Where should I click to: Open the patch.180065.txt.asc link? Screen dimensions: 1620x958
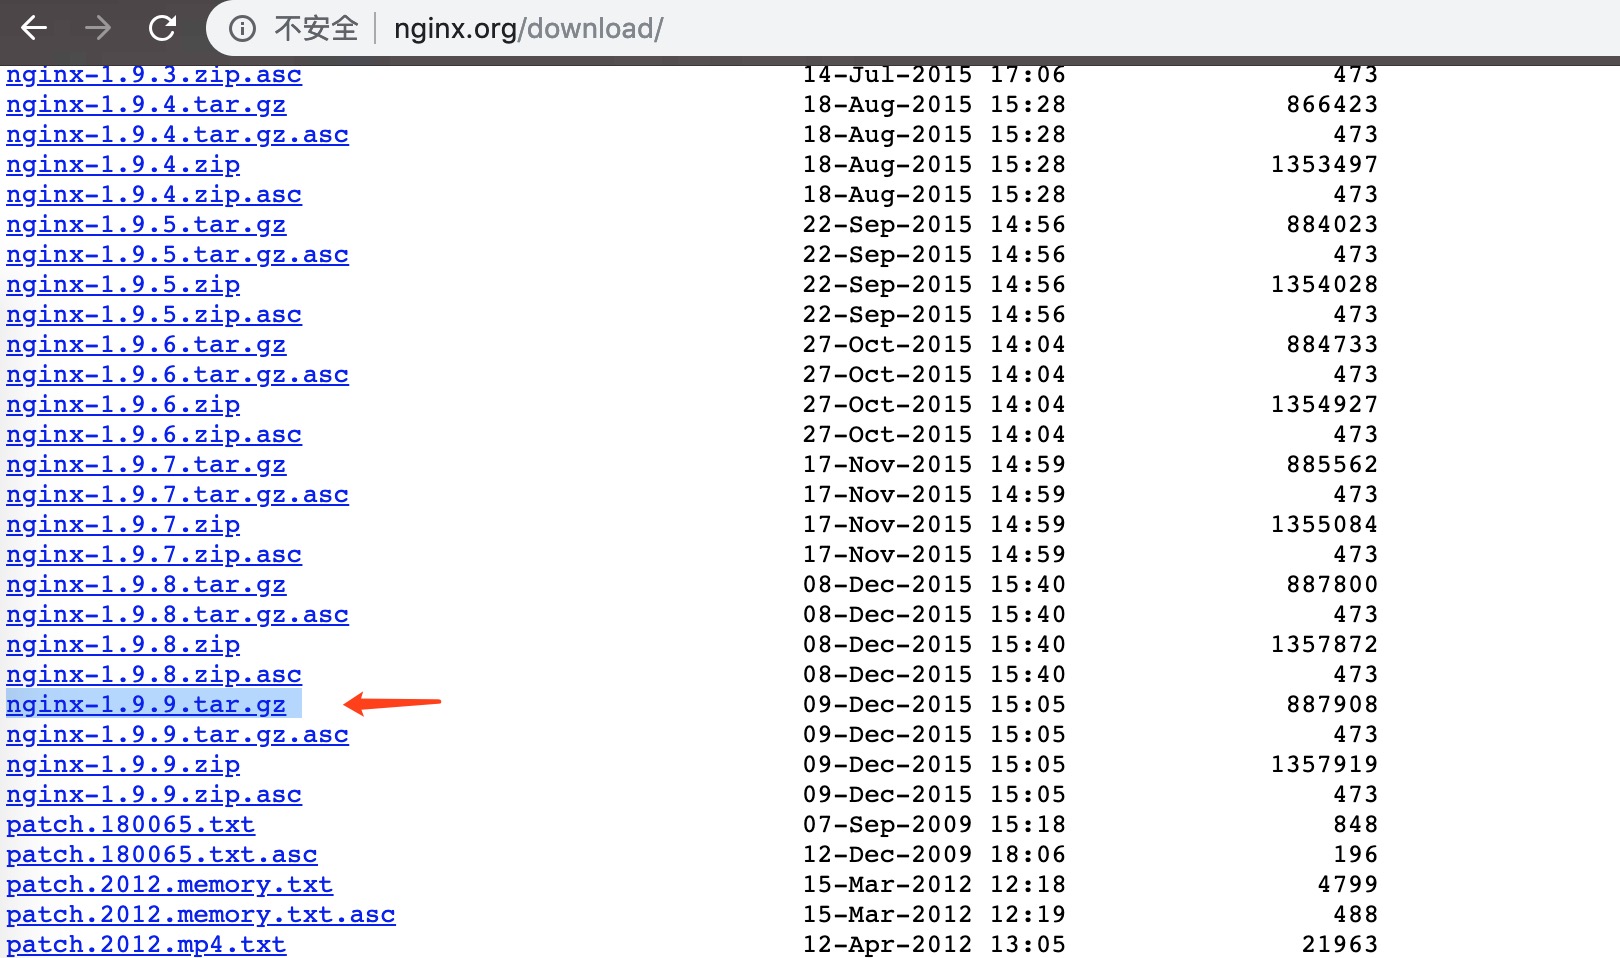tap(162, 855)
